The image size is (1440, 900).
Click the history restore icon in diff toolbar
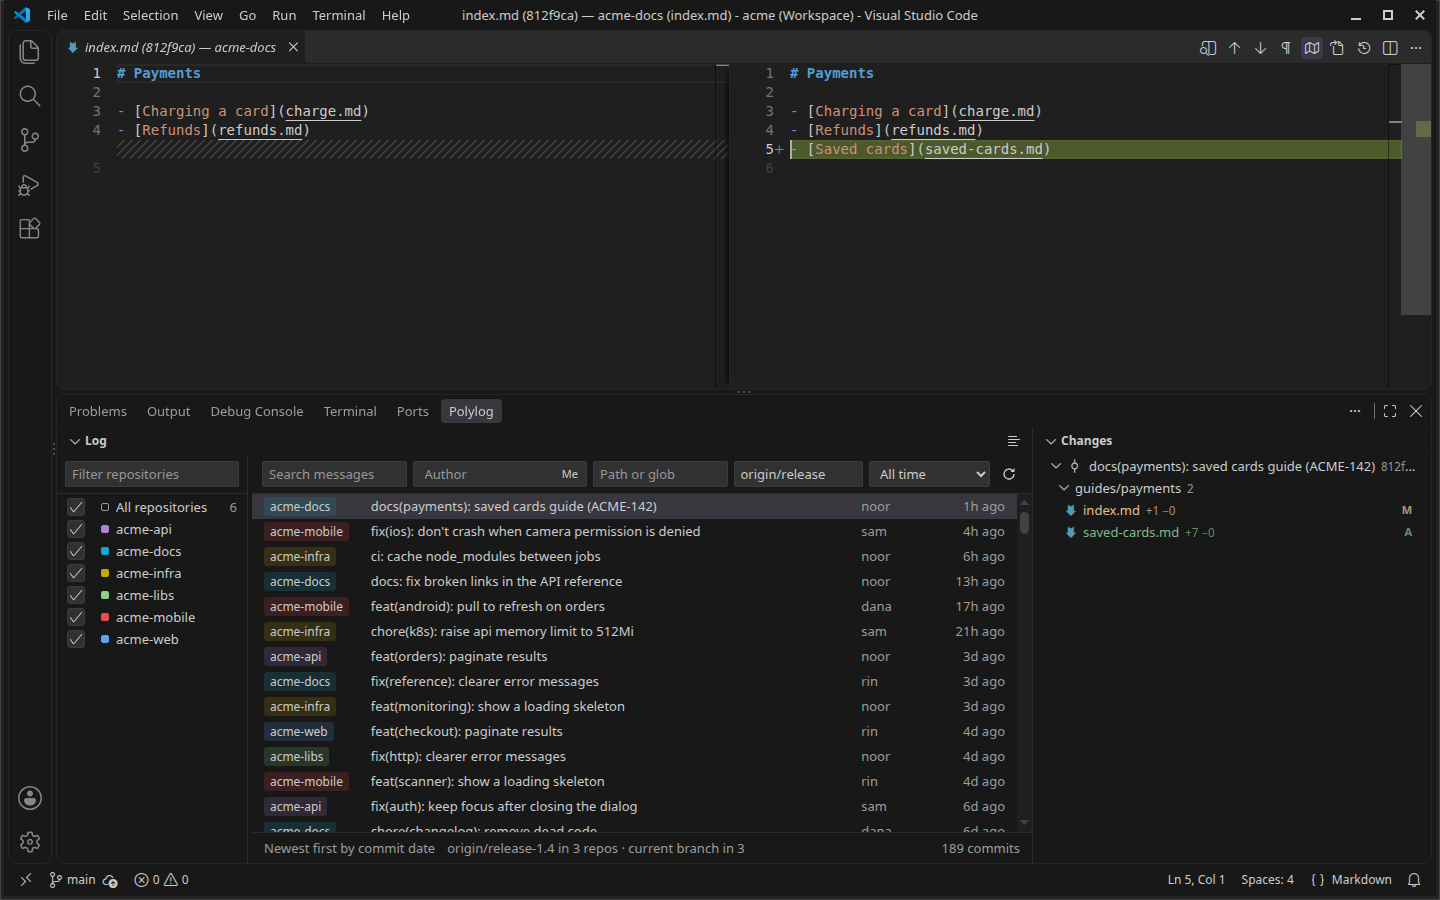1364,48
